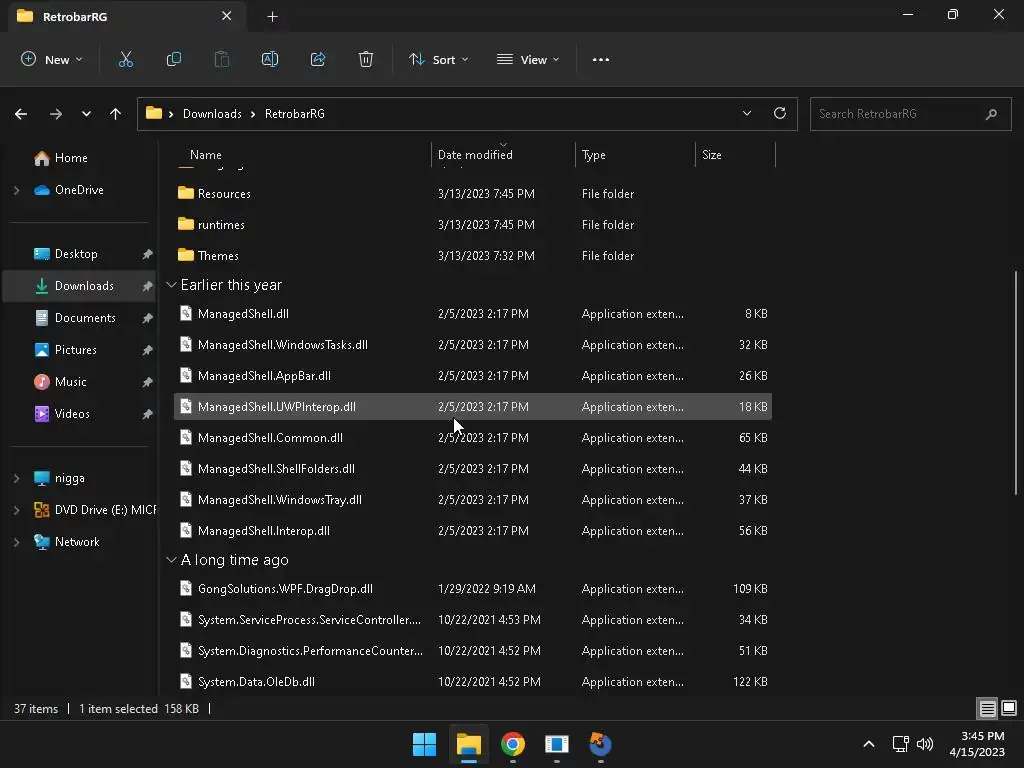Open the View options dropdown
This screenshot has height=768, width=1024.
click(x=528, y=59)
